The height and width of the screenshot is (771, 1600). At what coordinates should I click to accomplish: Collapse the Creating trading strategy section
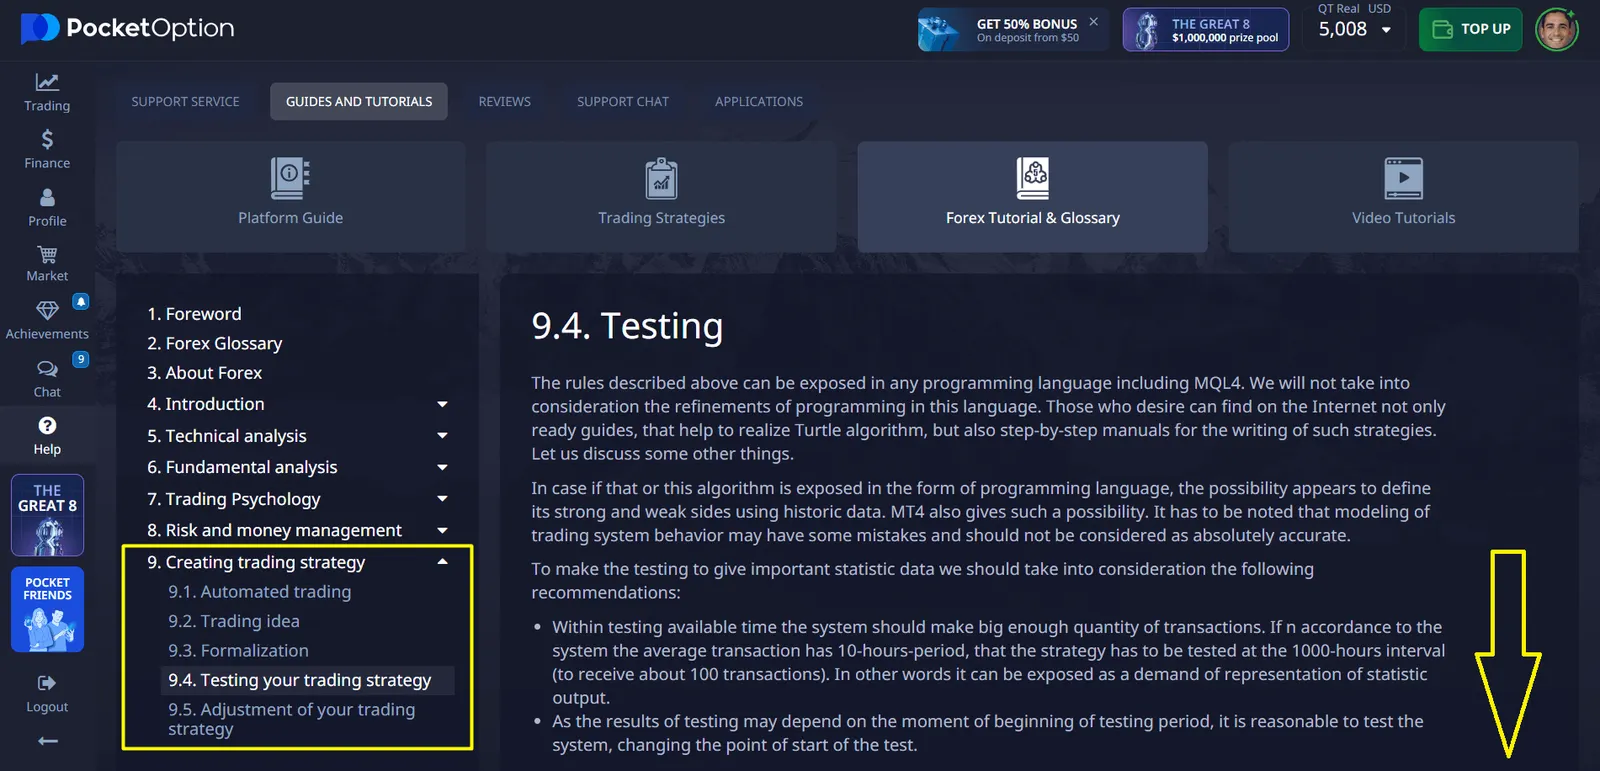(x=442, y=562)
